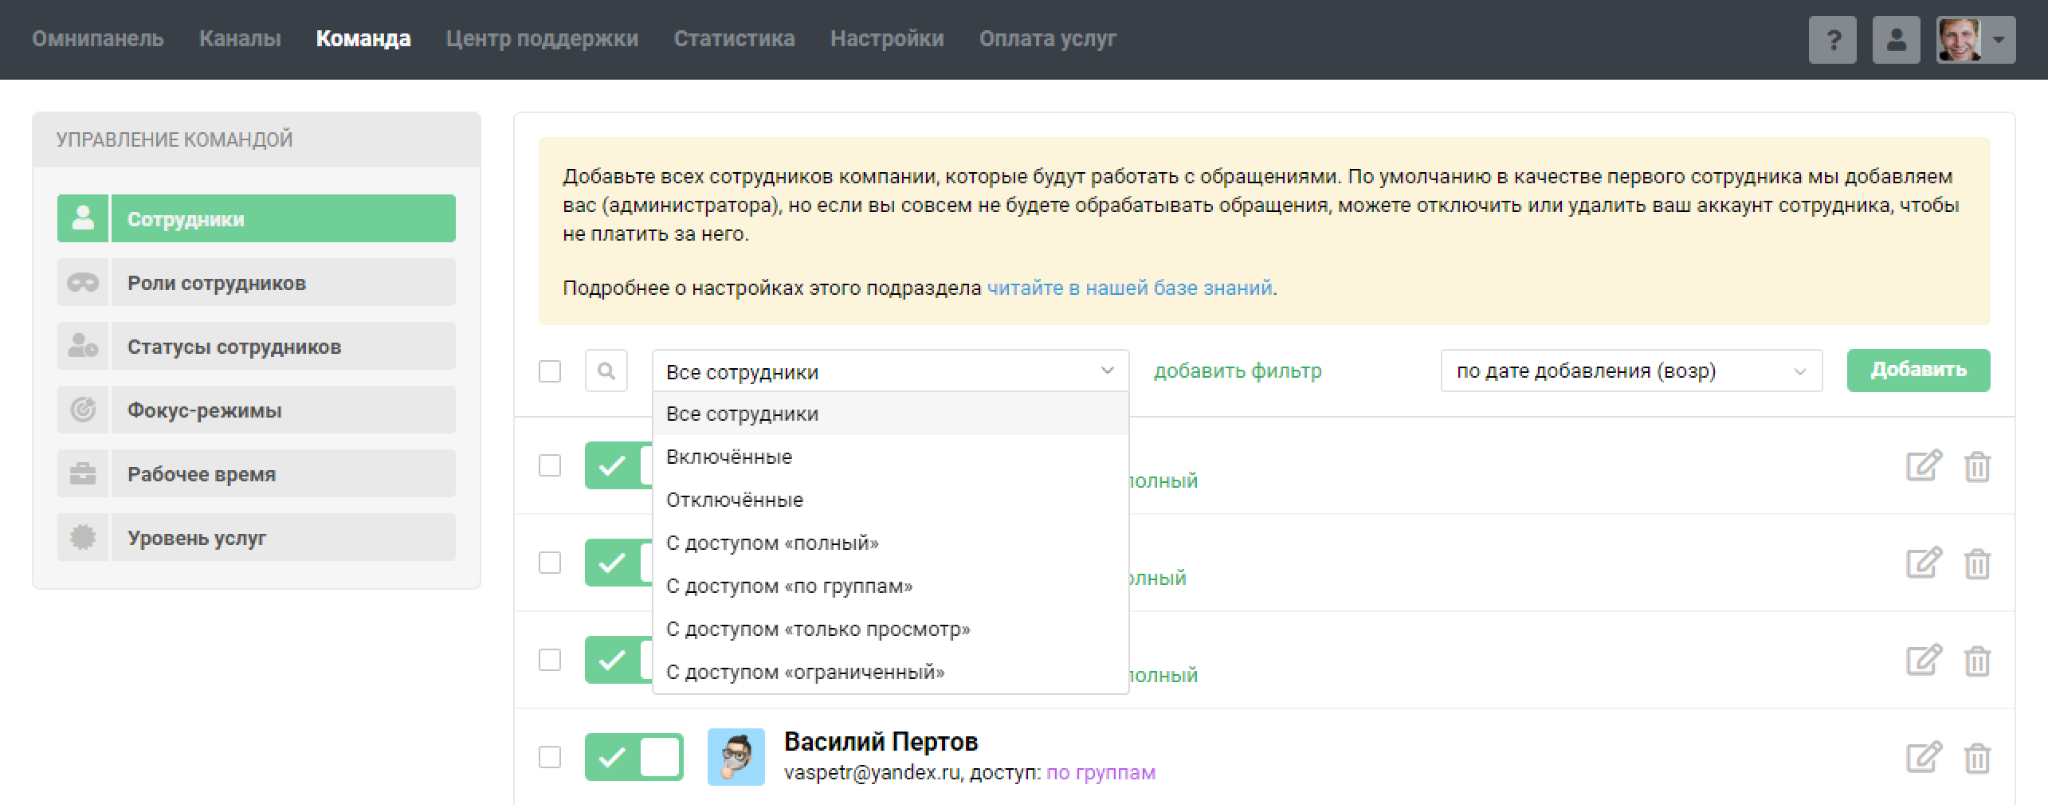Viewport: 2048px width, 805px height.
Task: Tick checkbox next to Василий Пертов
Action: pyautogui.click(x=550, y=757)
